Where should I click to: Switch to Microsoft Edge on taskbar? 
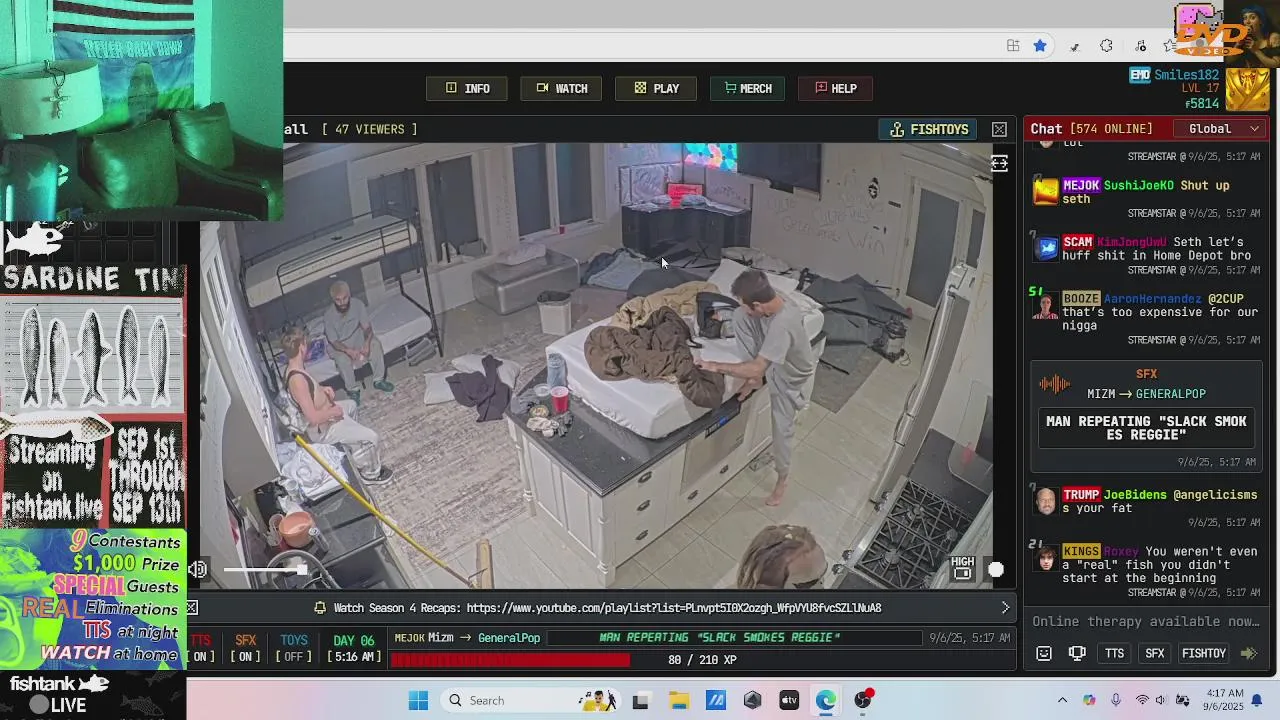click(x=826, y=700)
